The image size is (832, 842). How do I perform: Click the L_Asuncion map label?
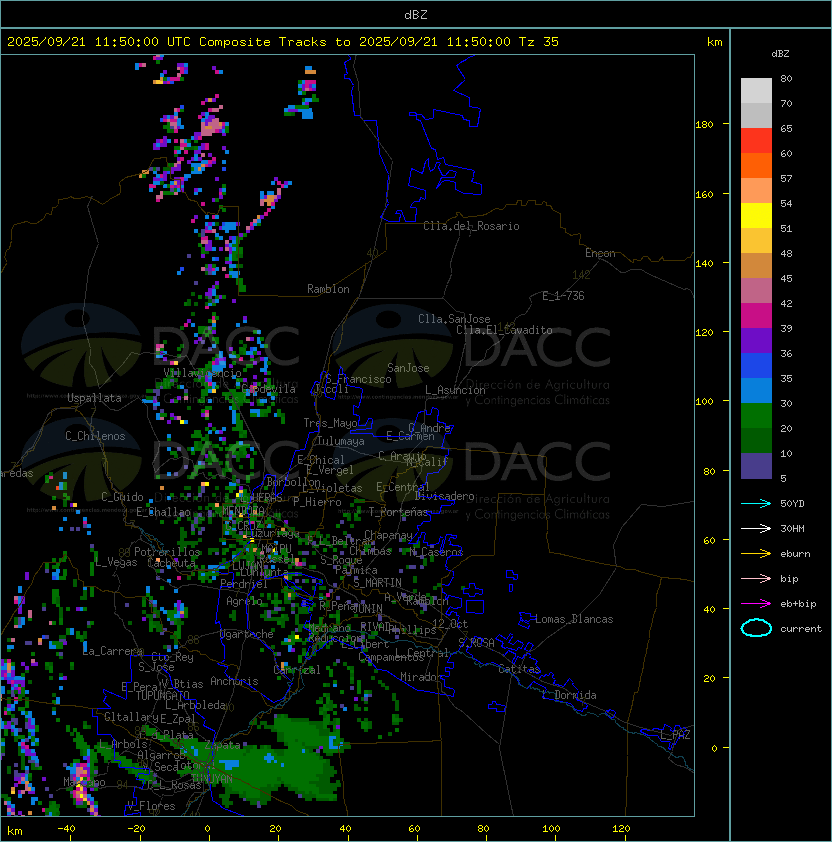[x=455, y=390]
